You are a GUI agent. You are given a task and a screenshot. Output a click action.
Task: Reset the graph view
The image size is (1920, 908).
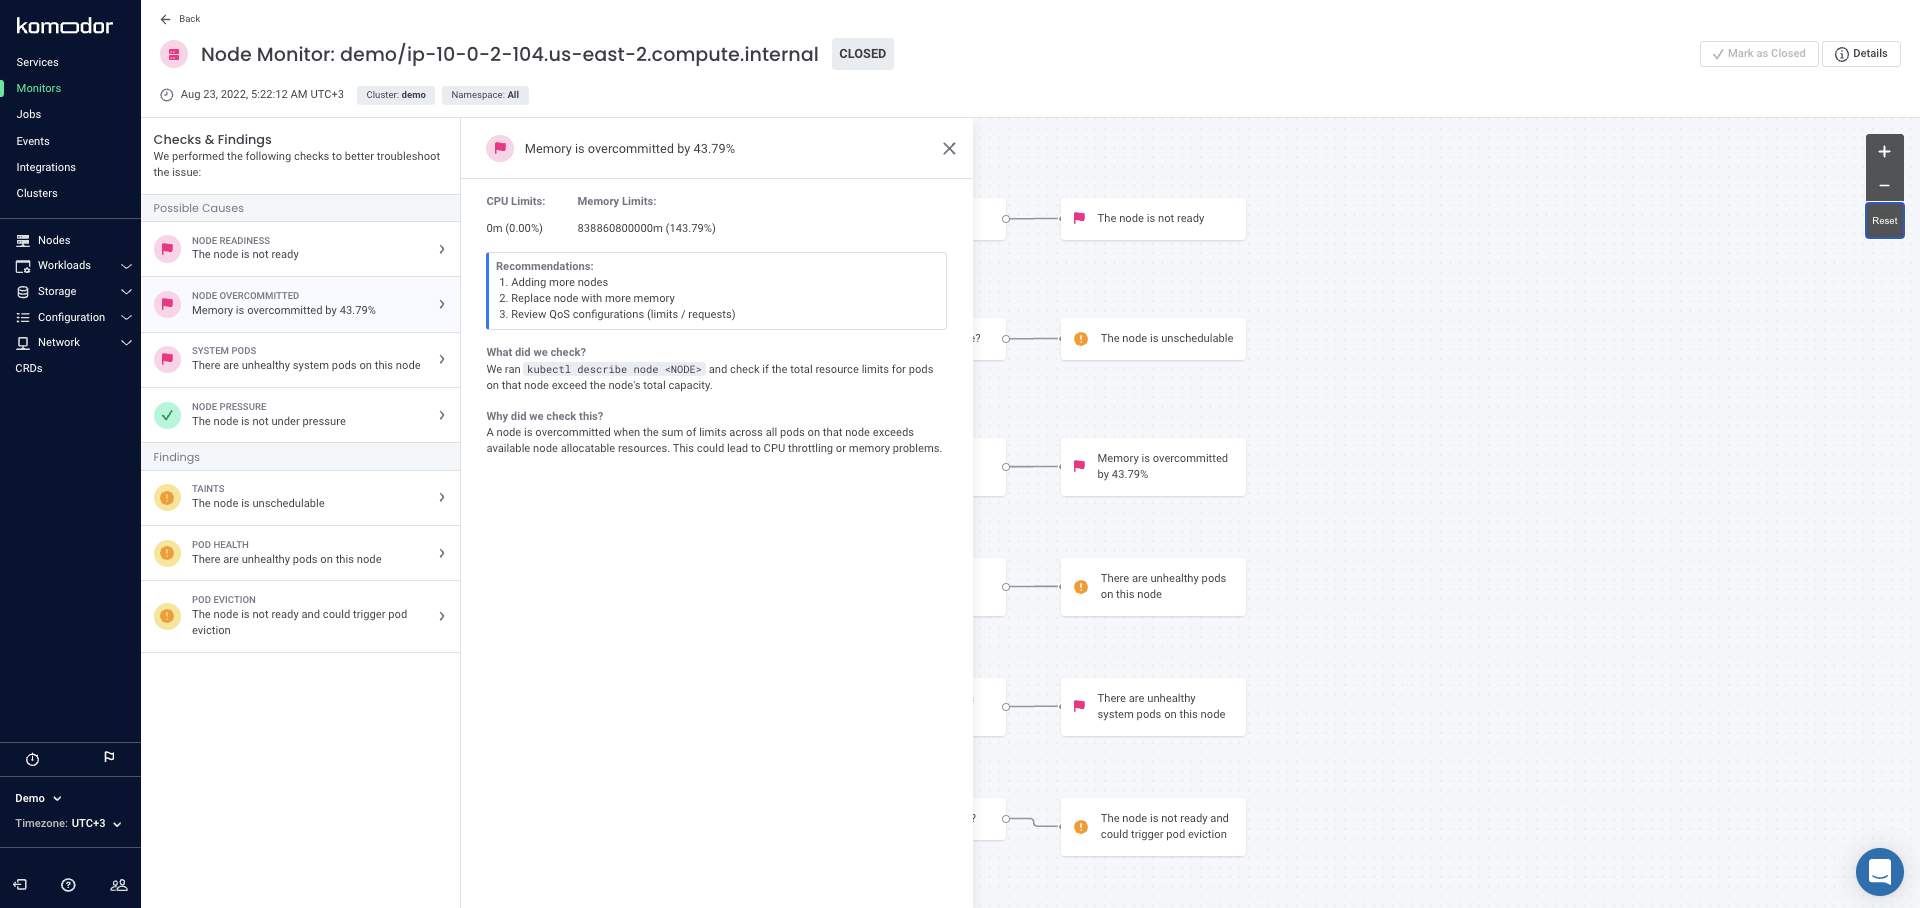[1884, 221]
